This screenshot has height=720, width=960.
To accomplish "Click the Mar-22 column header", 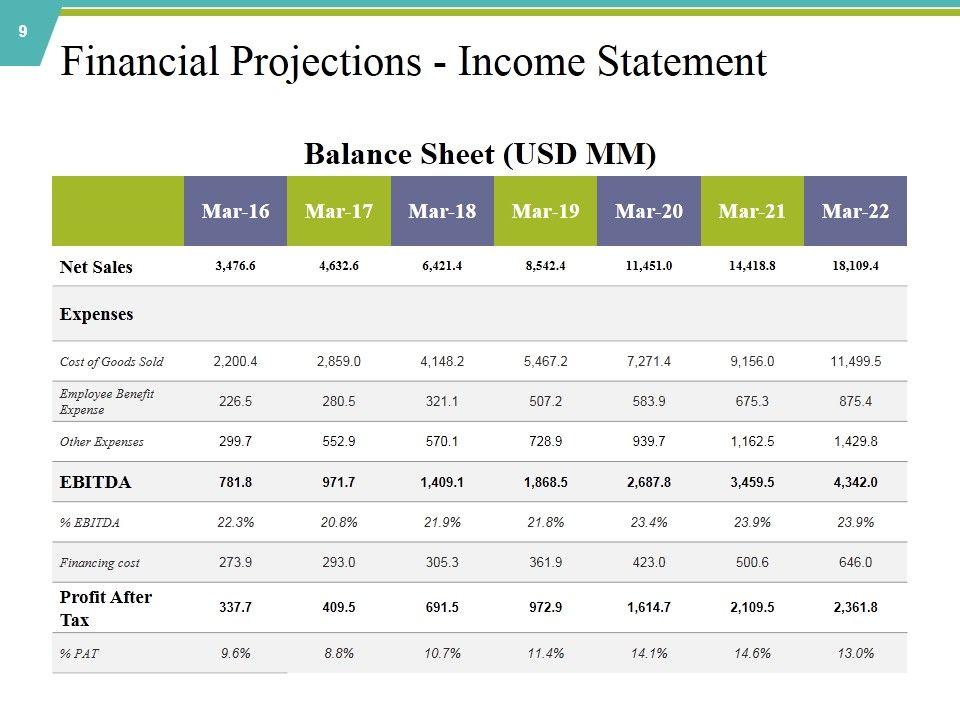I will 855,211.
